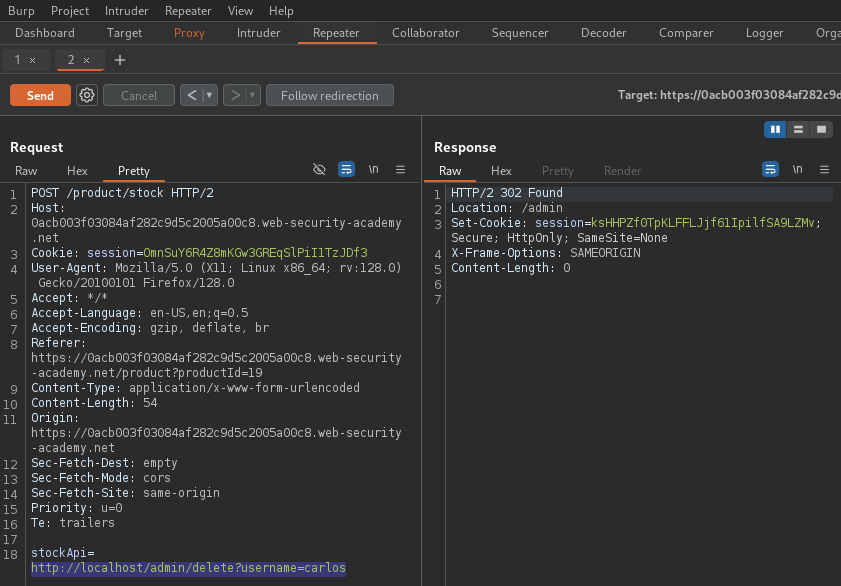Viewport: 841px width, 586px height.
Task: Click the orange Send button
Action: pos(40,95)
